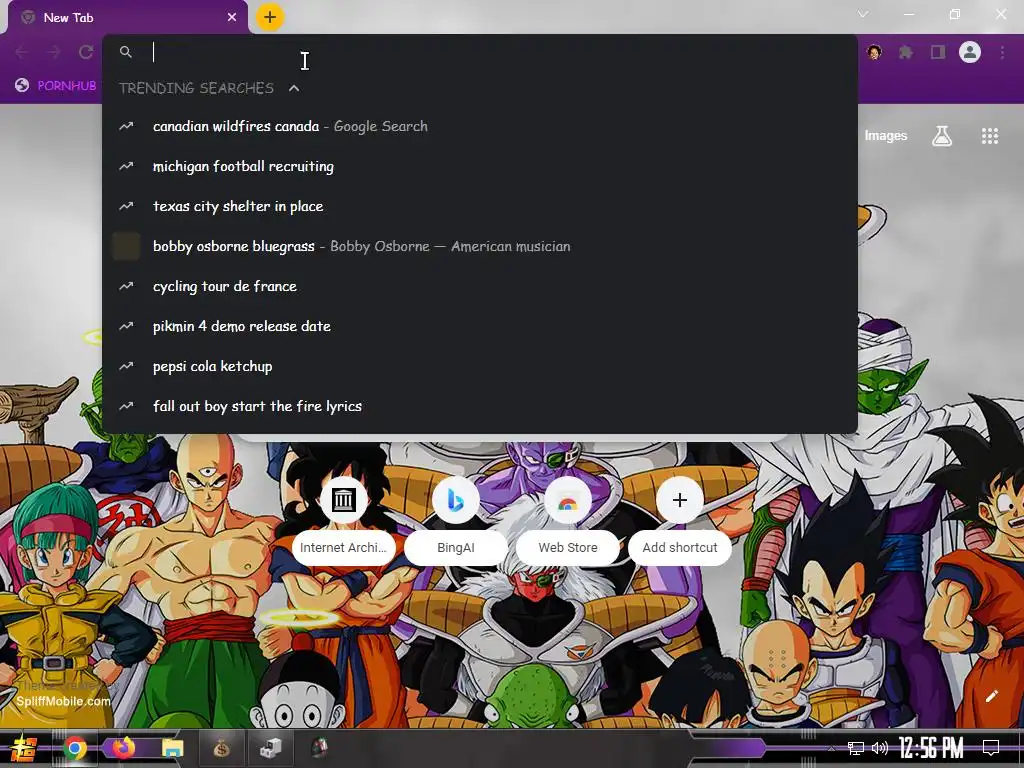Viewport: 1024px width, 768px height.
Task: Open the Windows Start button
Action: 24,748
